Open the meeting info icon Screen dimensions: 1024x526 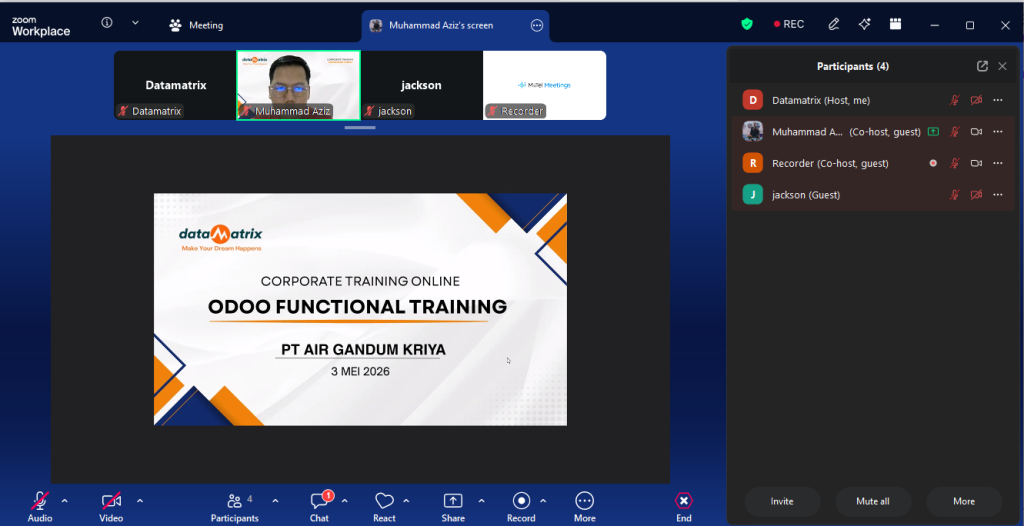pos(107,23)
